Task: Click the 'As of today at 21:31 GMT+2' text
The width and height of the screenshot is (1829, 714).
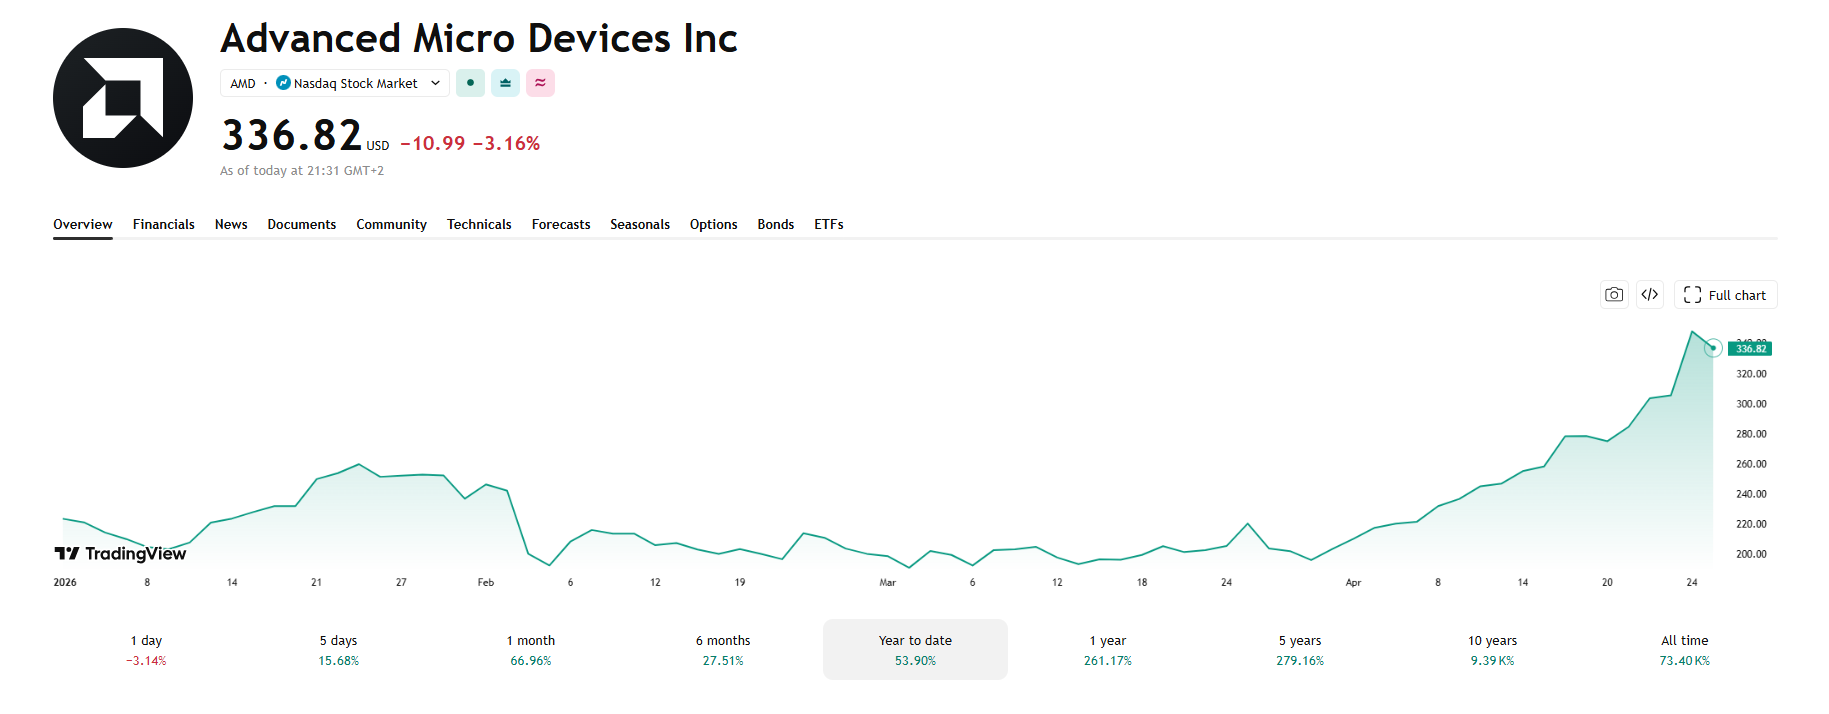Action: (x=302, y=171)
